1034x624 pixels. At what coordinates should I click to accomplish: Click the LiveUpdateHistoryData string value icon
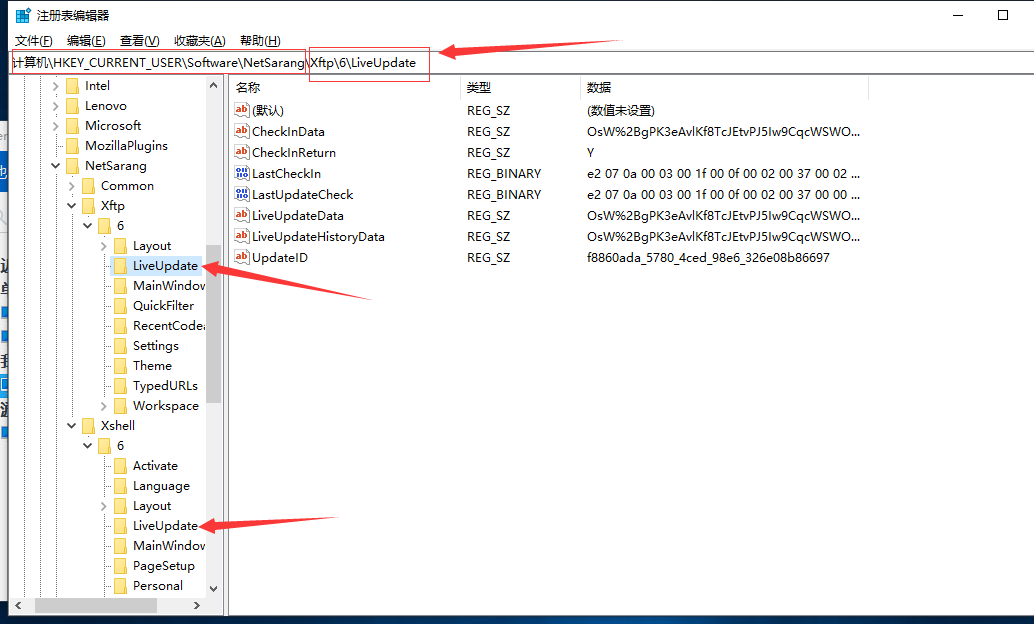click(x=242, y=236)
